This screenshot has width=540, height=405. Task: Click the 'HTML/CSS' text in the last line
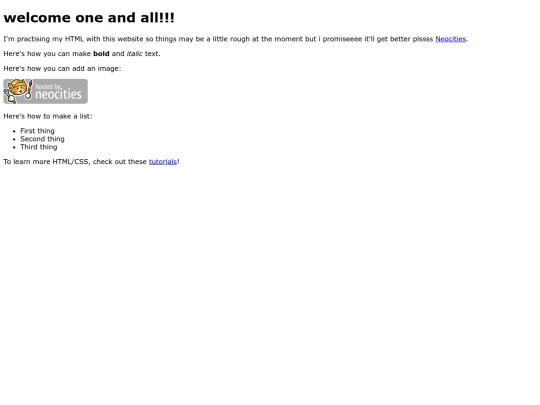coord(71,162)
